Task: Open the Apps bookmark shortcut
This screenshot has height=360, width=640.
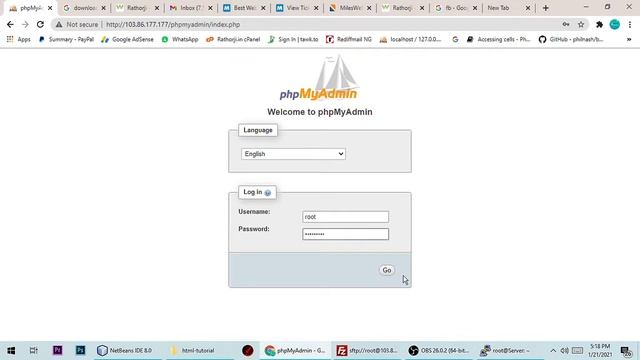Action: pyautogui.click(x=18, y=39)
